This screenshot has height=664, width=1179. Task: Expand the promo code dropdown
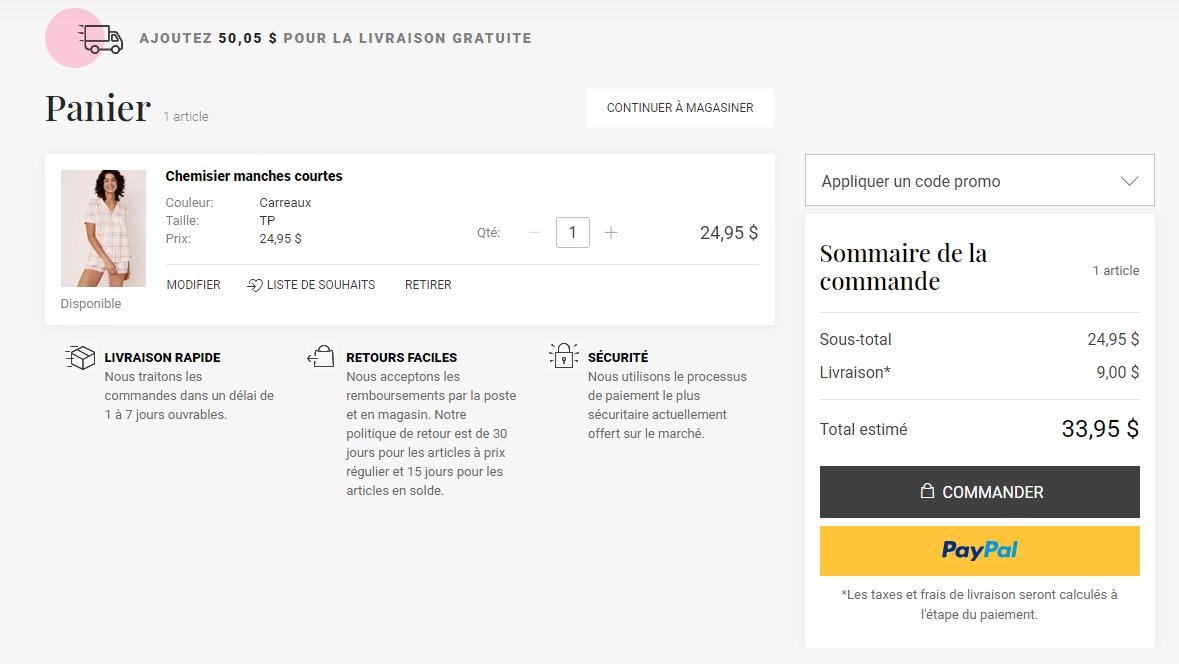tap(980, 180)
